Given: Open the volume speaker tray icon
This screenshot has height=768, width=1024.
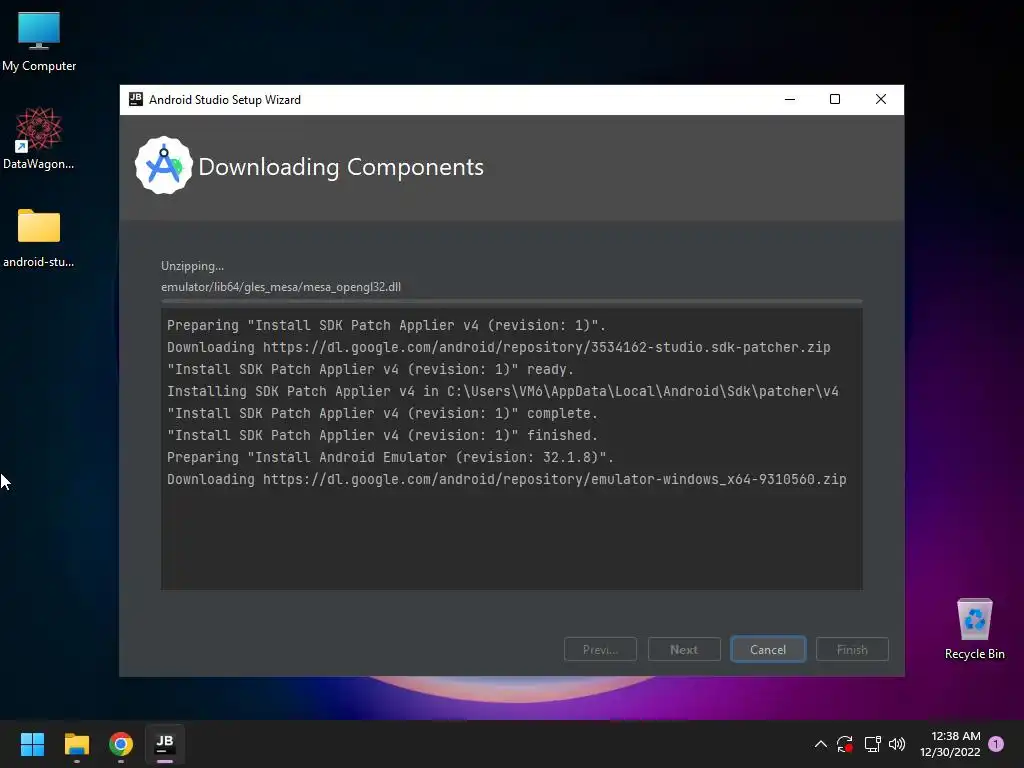Looking at the screenshot, I should click(897, 744).
